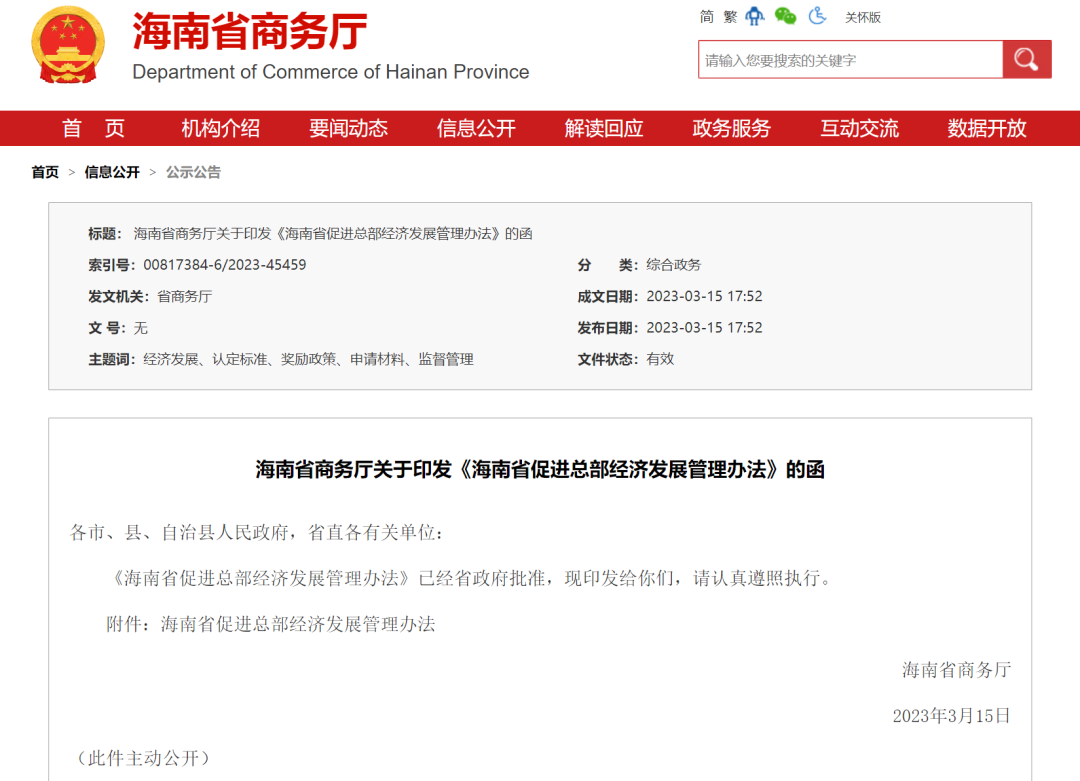Image resolution: width=1080 pixels, height=781 pixels.
Task: Click the 发布日期 value 2023-03-15 17:52
Action: (704, 328)
